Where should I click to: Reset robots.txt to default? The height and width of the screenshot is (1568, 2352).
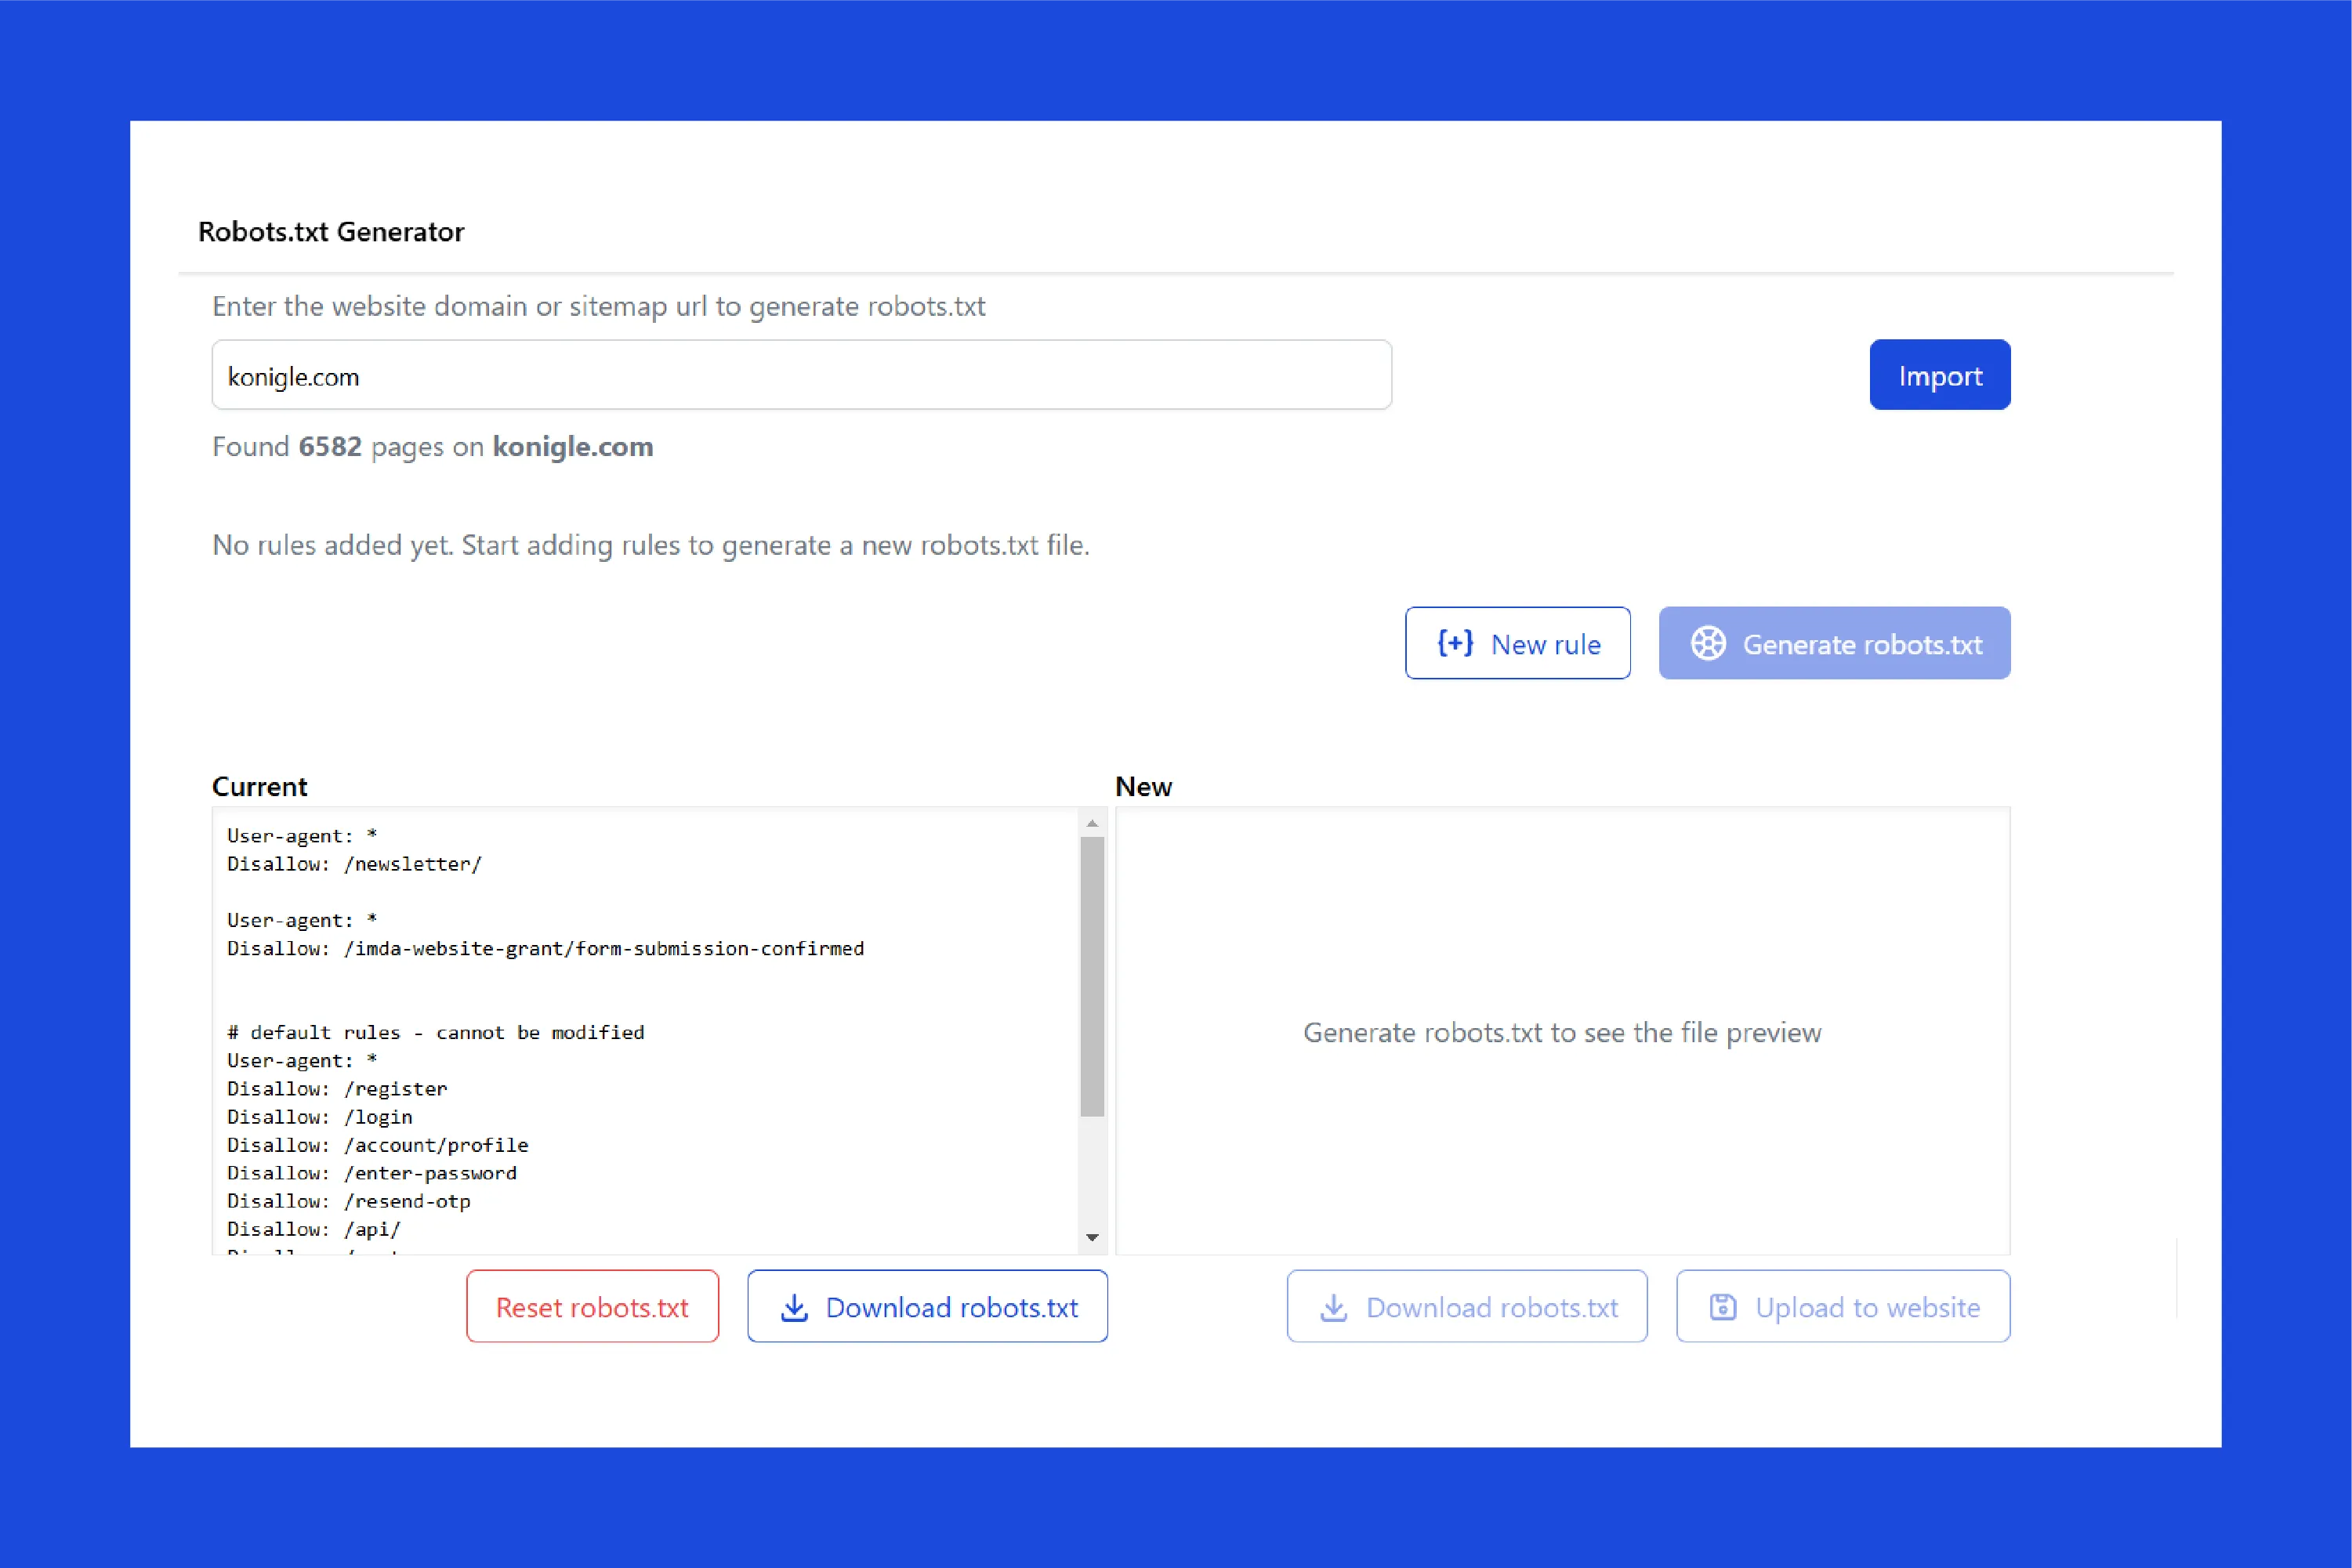point(592,1306)
